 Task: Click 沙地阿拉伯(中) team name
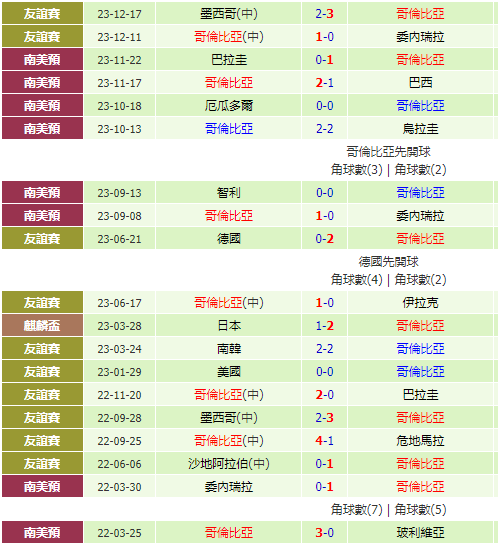coord(229,464)
